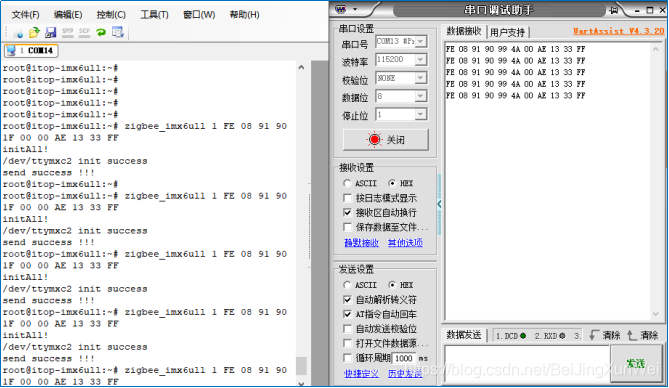Select HEX receive mode
Viewport: 669px width, 388px height.
point(401,183)
